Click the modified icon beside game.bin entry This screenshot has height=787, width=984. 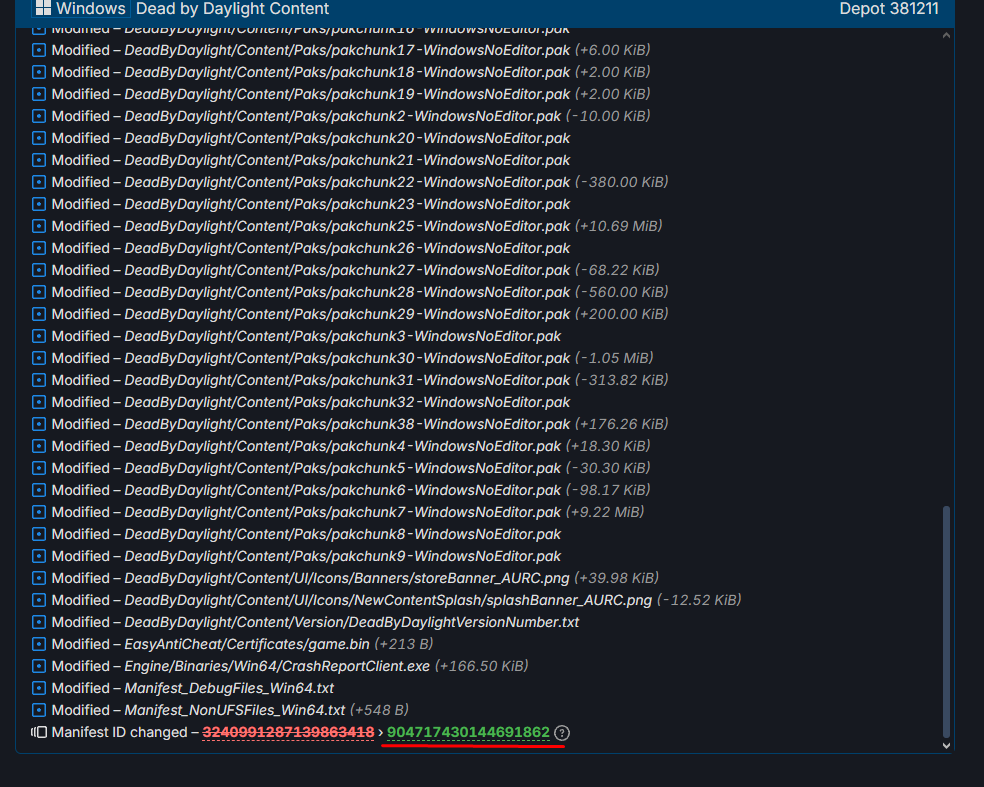(39, 644)
